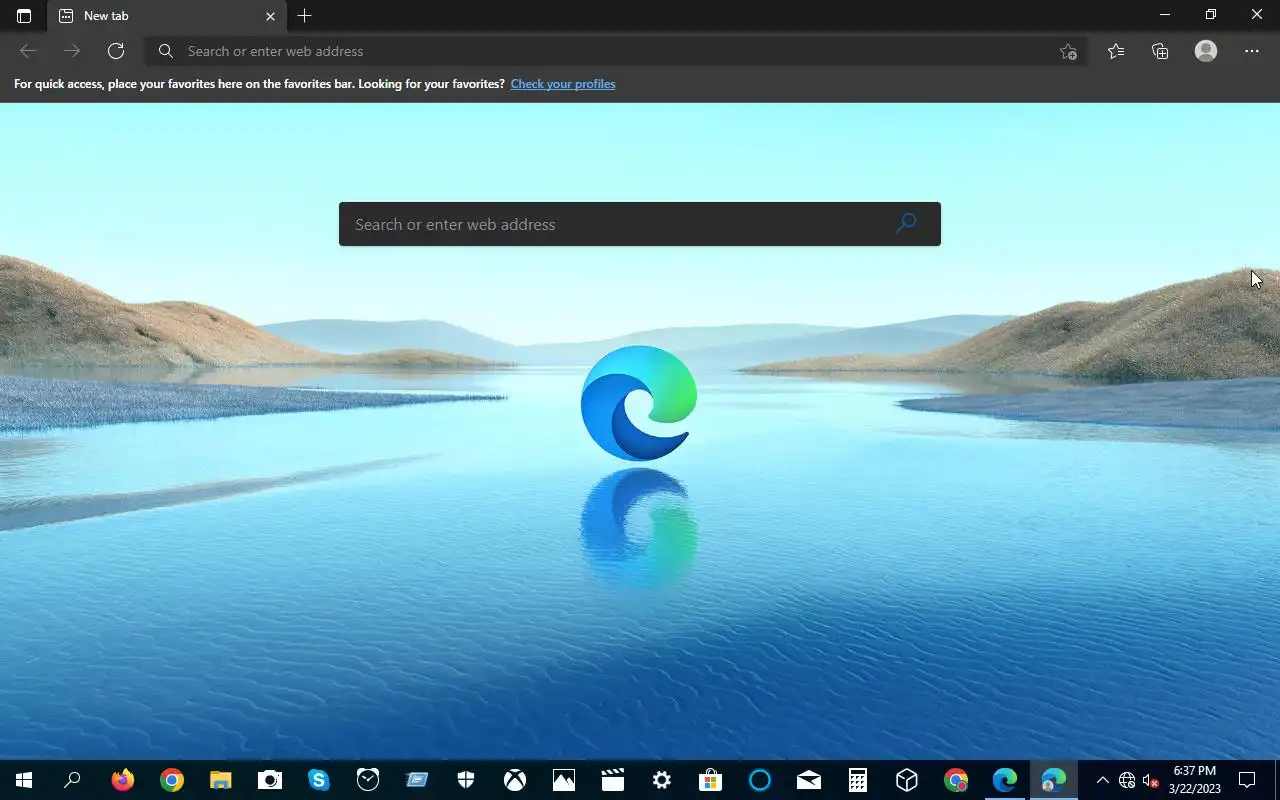Viewport: 1280px width, 800px height.
Task: Open Settings and more ellipsis menu
Action: [1252, 51]
